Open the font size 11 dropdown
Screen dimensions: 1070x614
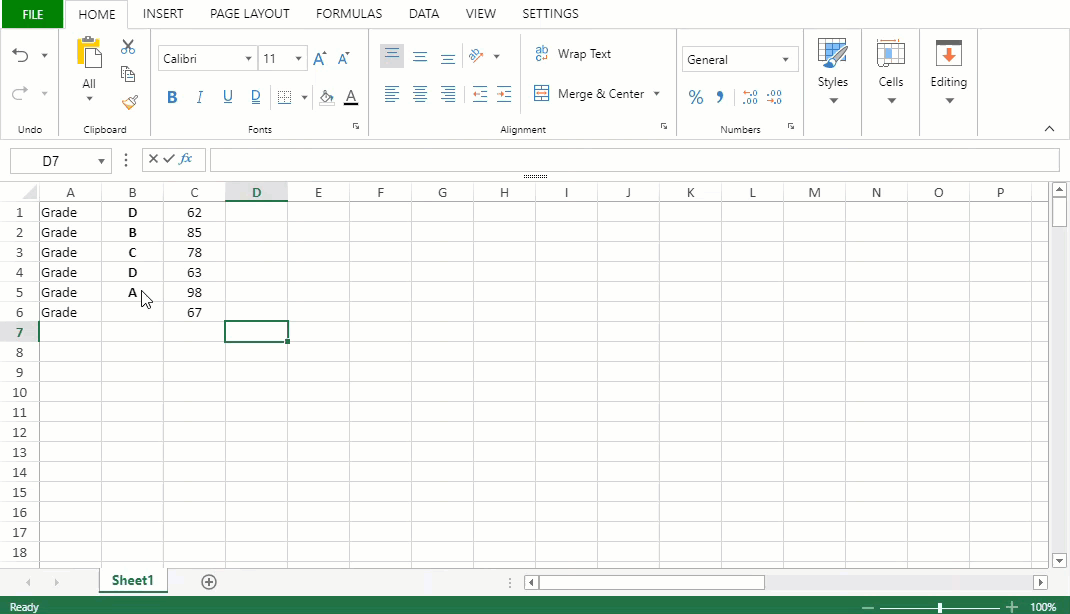pos(298,59)
